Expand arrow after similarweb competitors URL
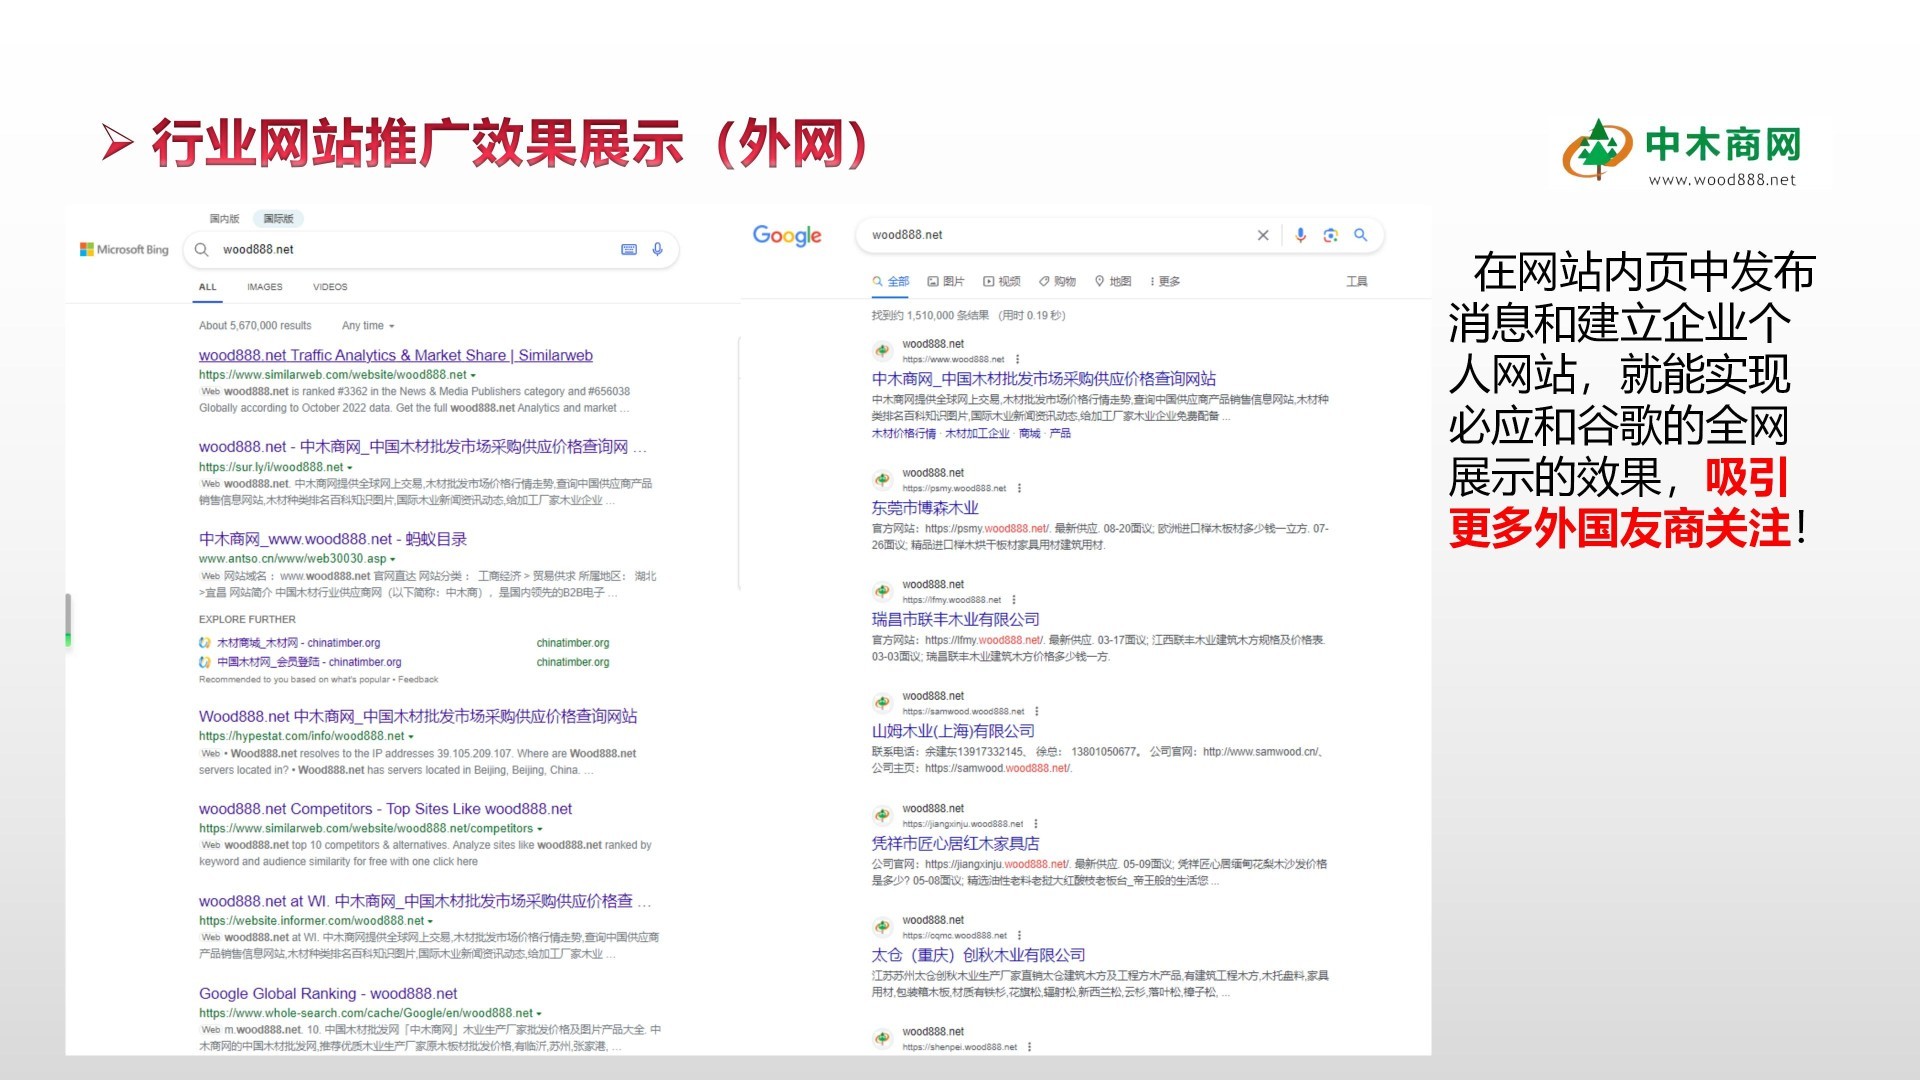This screenshot has width=1920, height=1080. click(540, 829)
